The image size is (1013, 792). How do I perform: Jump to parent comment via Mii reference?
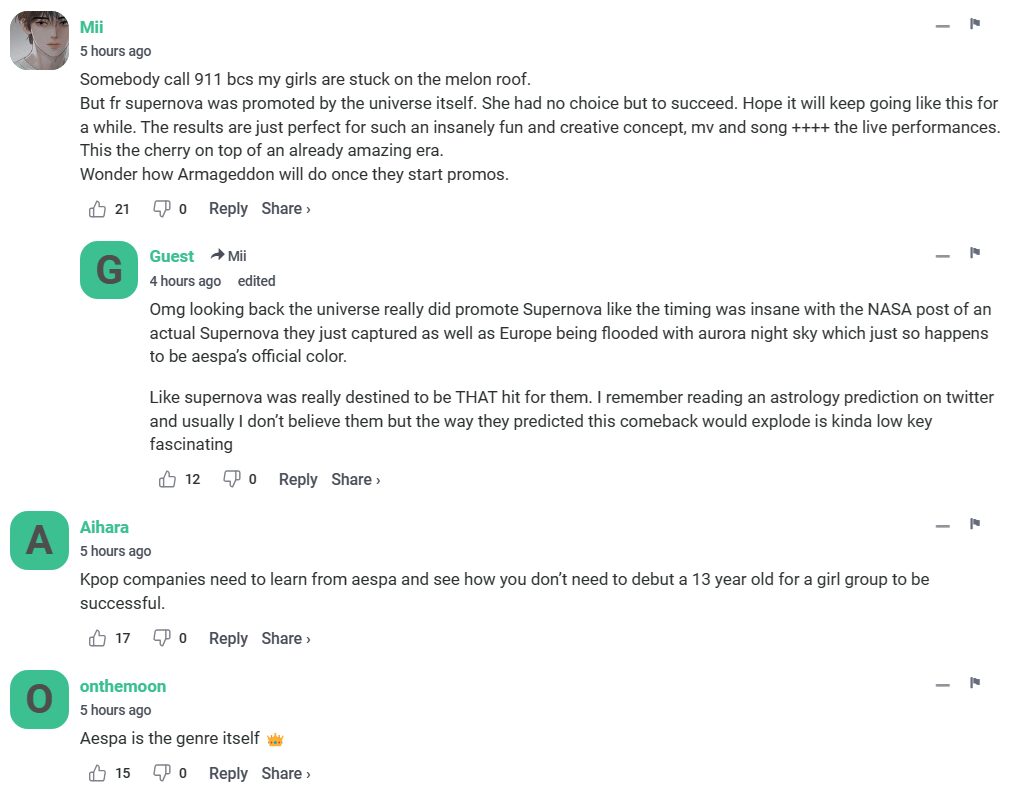(229, 256)
